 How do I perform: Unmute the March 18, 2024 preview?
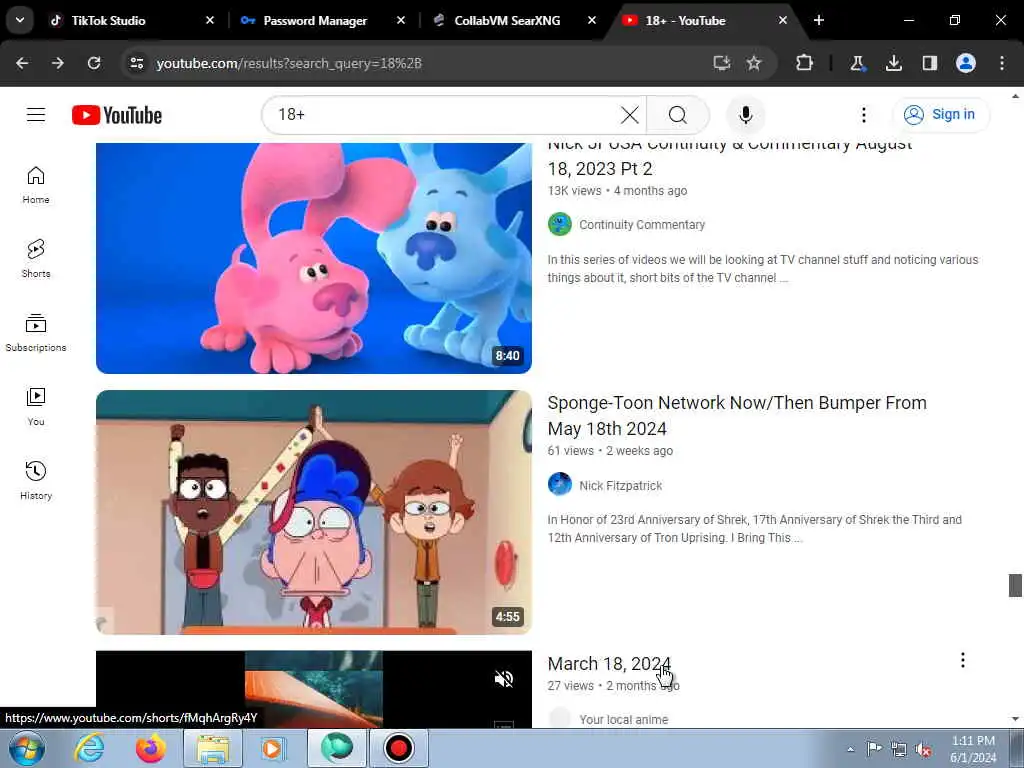coord(504,679)
